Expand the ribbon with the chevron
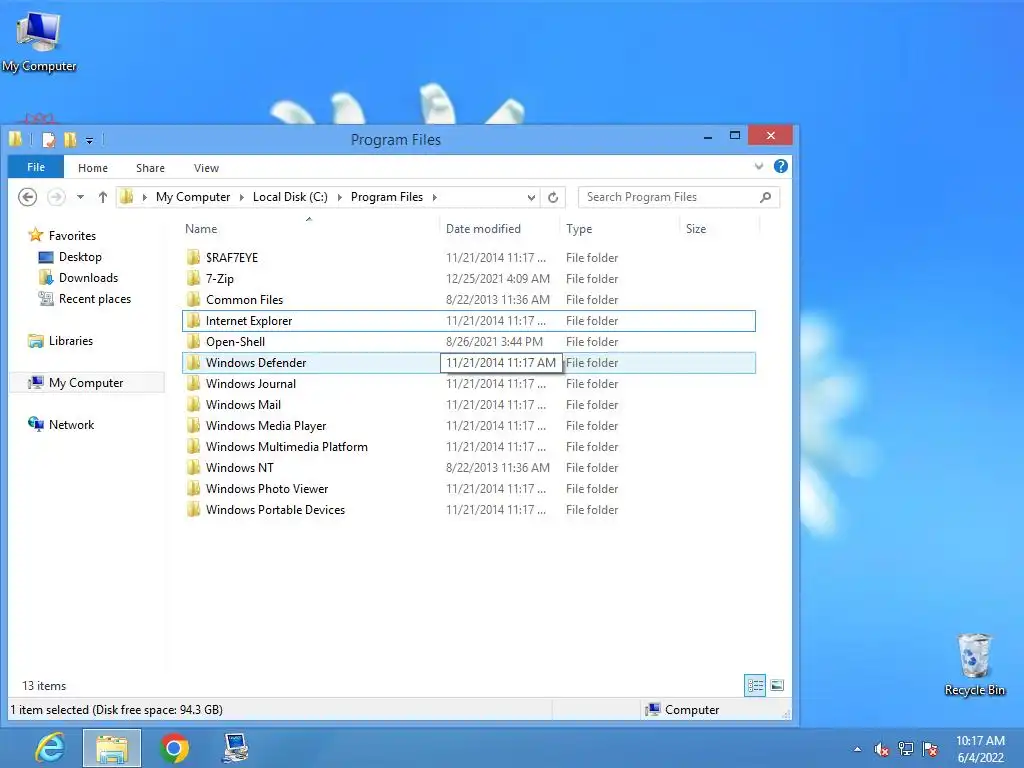The width and height of the screenshot is (1024, 768). pos(759,167)
